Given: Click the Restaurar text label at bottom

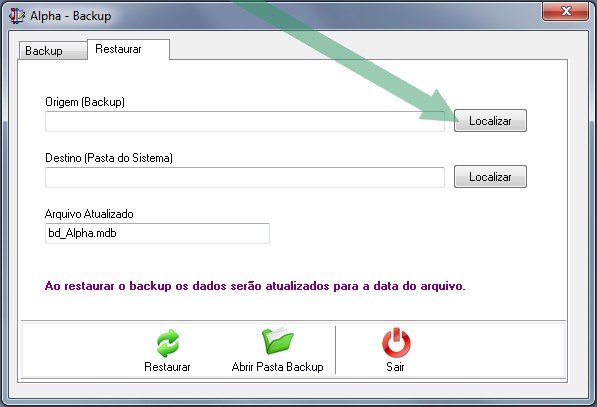Looking at the screenshot, I should pos(167,367).
